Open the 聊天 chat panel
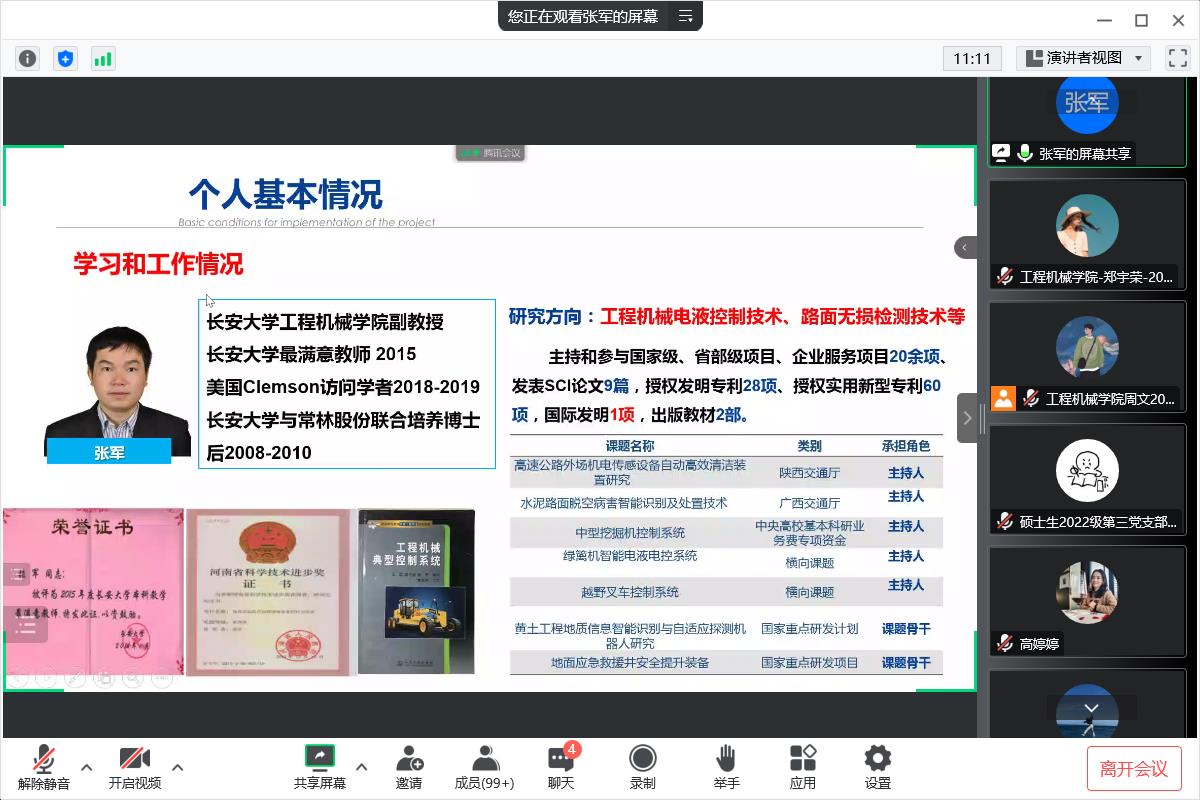This screenshot has width=1200, height=800. [x=561, y=766]
